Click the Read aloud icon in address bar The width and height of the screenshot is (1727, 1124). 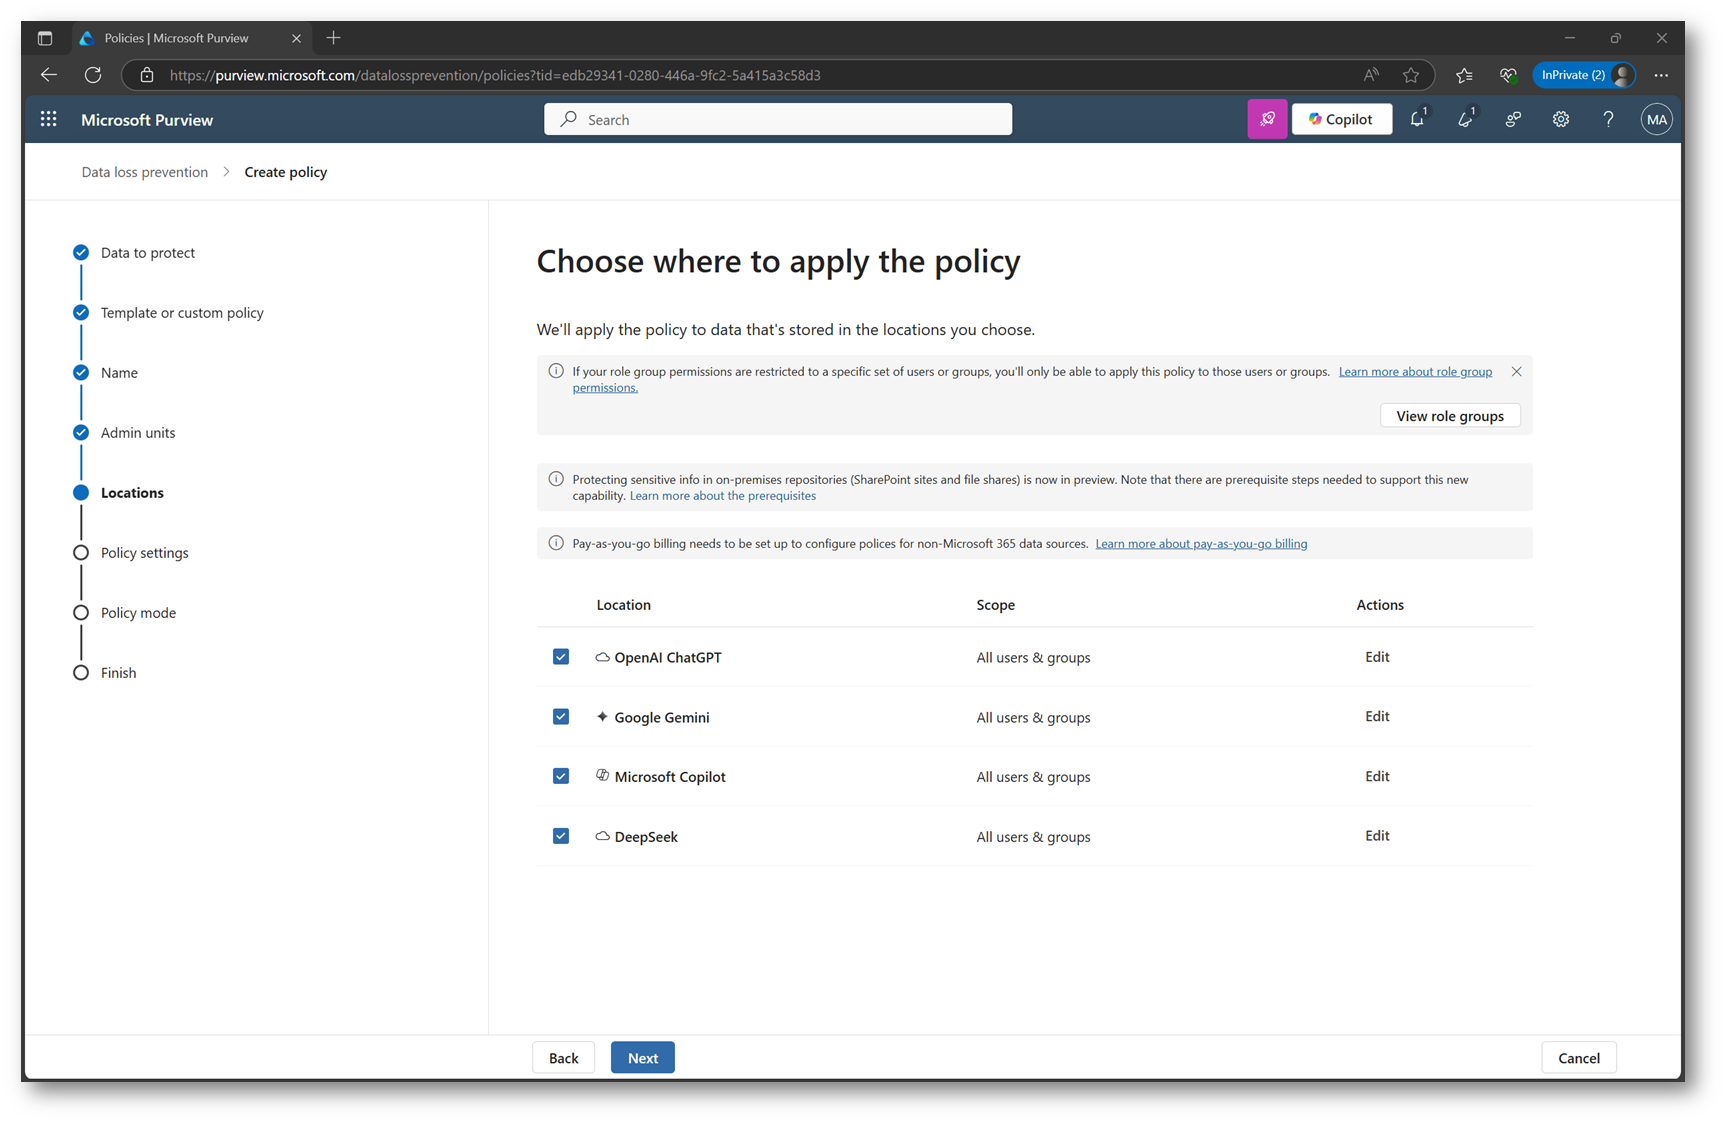coord(1371,75)
